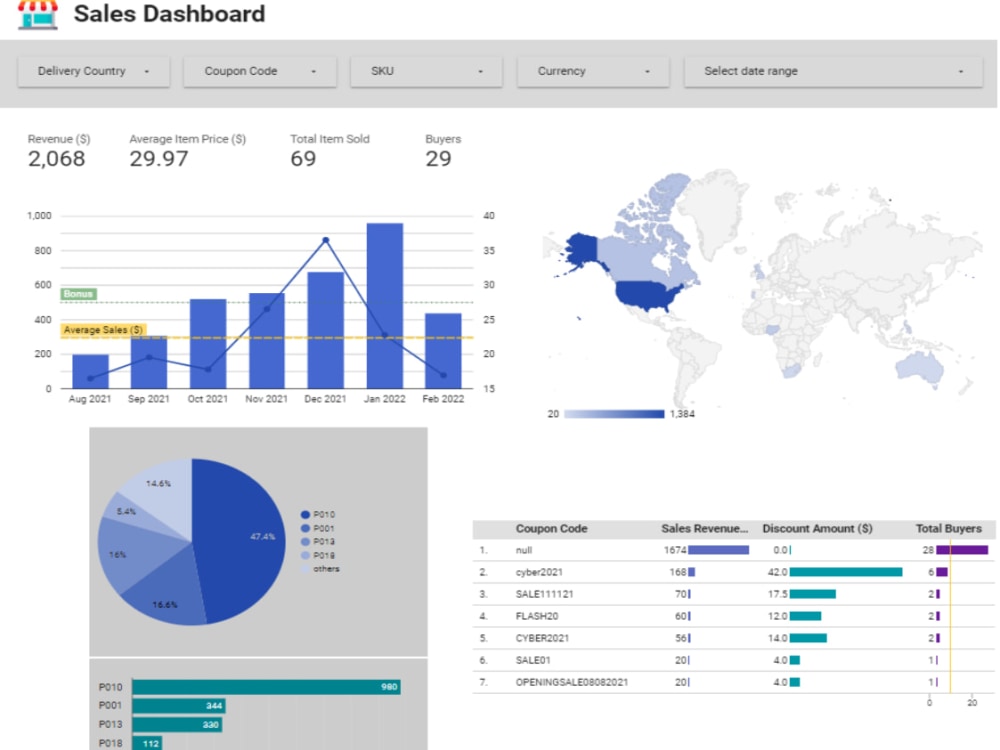Click the others legend entry
Image resolution: width=1000 pixels, height=750 pixels.
coord(320,569)
